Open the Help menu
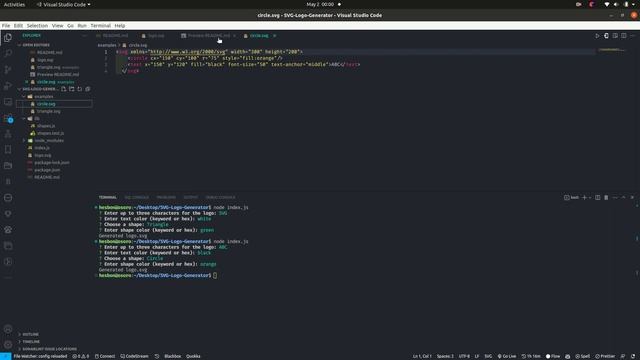640x360 pixels. tap(120, 25)
